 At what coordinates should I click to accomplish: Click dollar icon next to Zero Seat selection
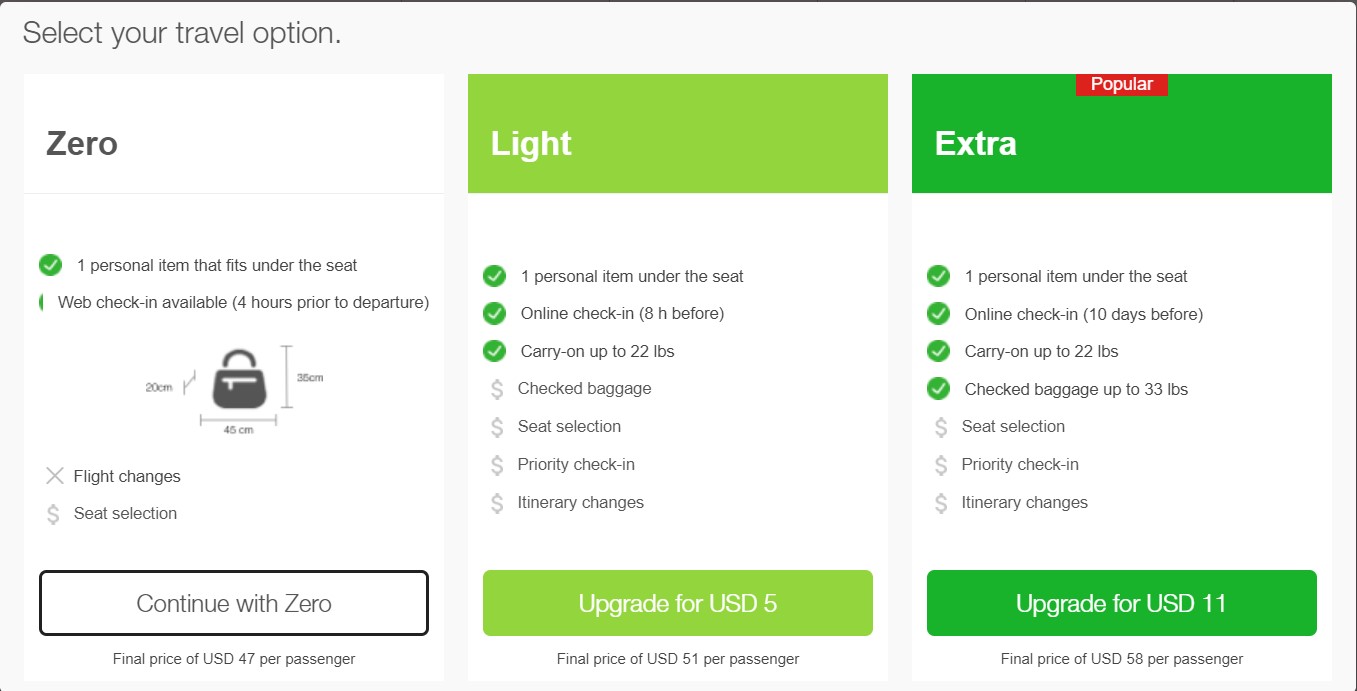54,514
